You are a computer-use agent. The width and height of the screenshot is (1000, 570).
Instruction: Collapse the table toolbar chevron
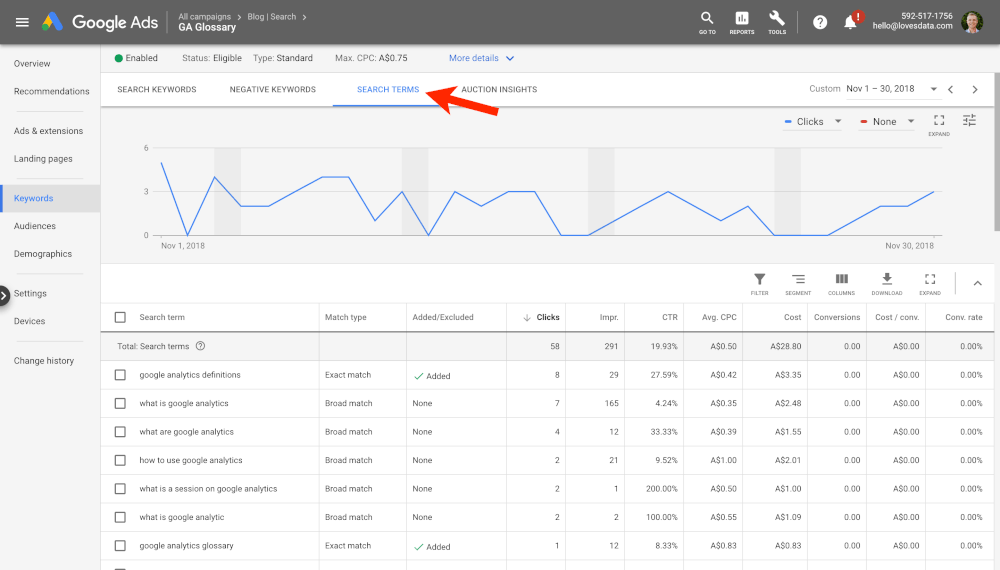coord(977,284)
